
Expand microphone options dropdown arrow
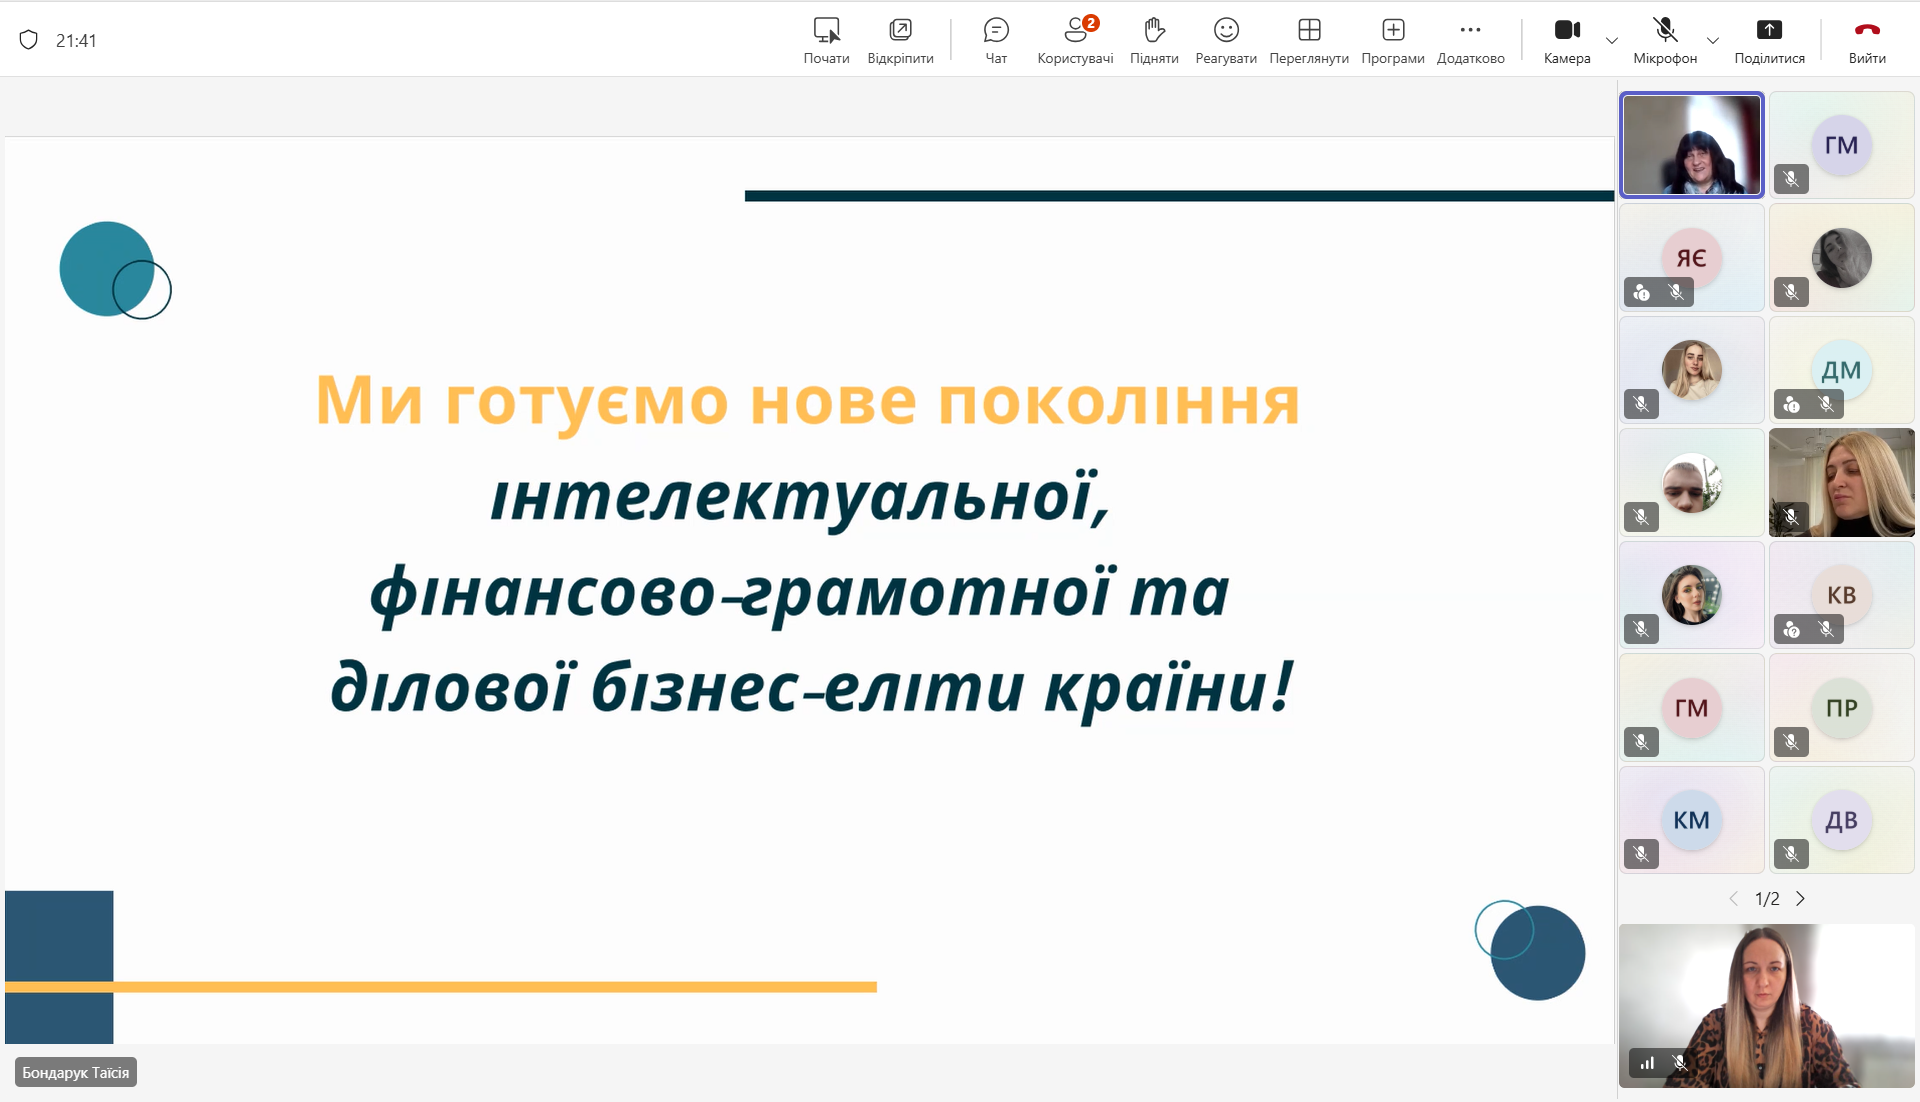pos(1713,41)
